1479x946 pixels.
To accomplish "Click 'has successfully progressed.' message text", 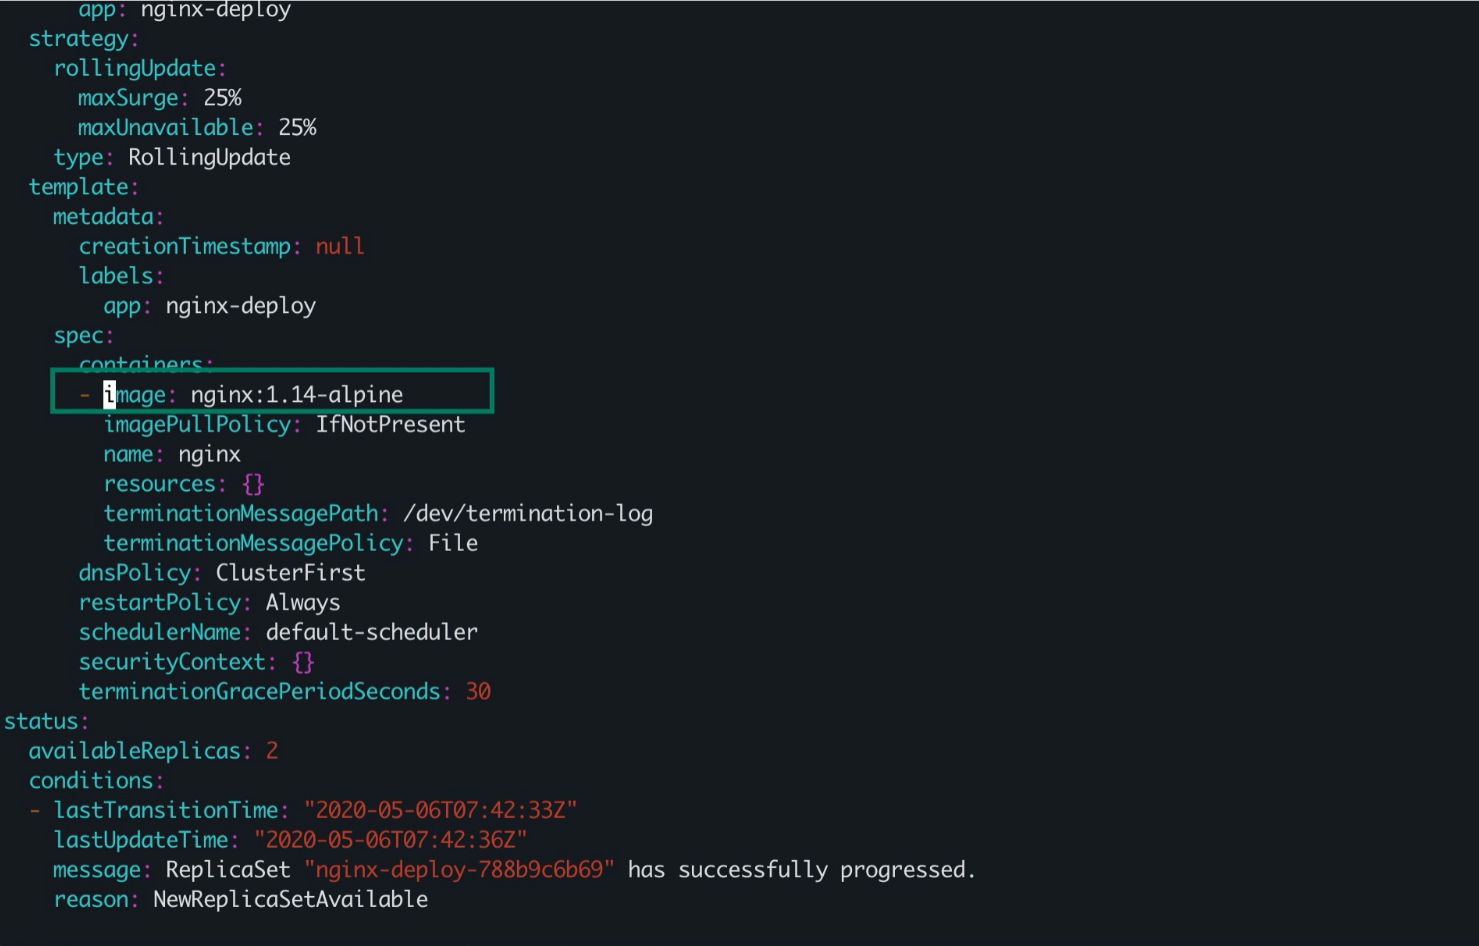I will pyautogui.click(x=802, y=870).
